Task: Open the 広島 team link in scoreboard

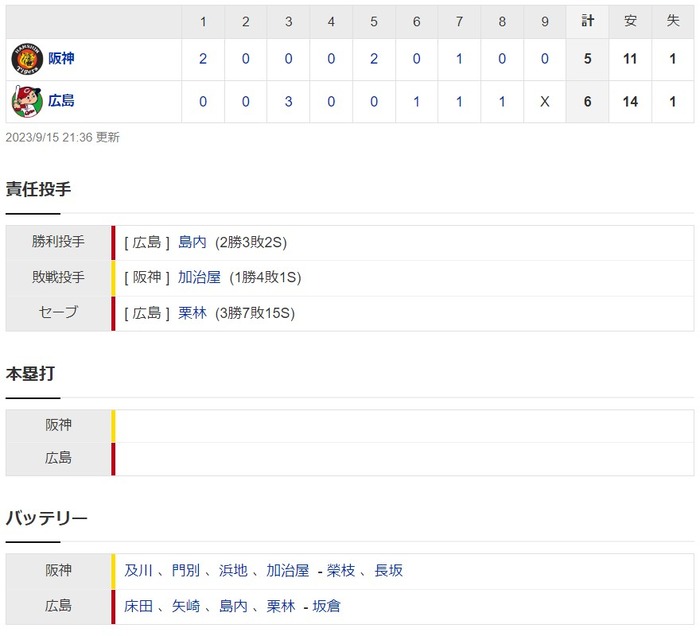Action: pos(61,101)
